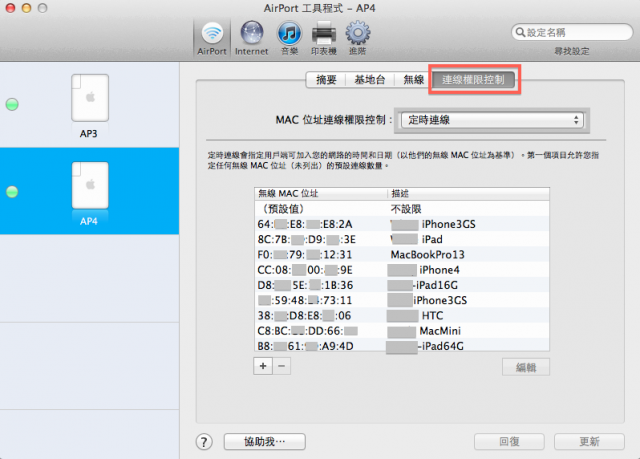This screenshot has width=640, height=459.
Task: Open the printer (印表機) toolbar icon
Action: 324,39
